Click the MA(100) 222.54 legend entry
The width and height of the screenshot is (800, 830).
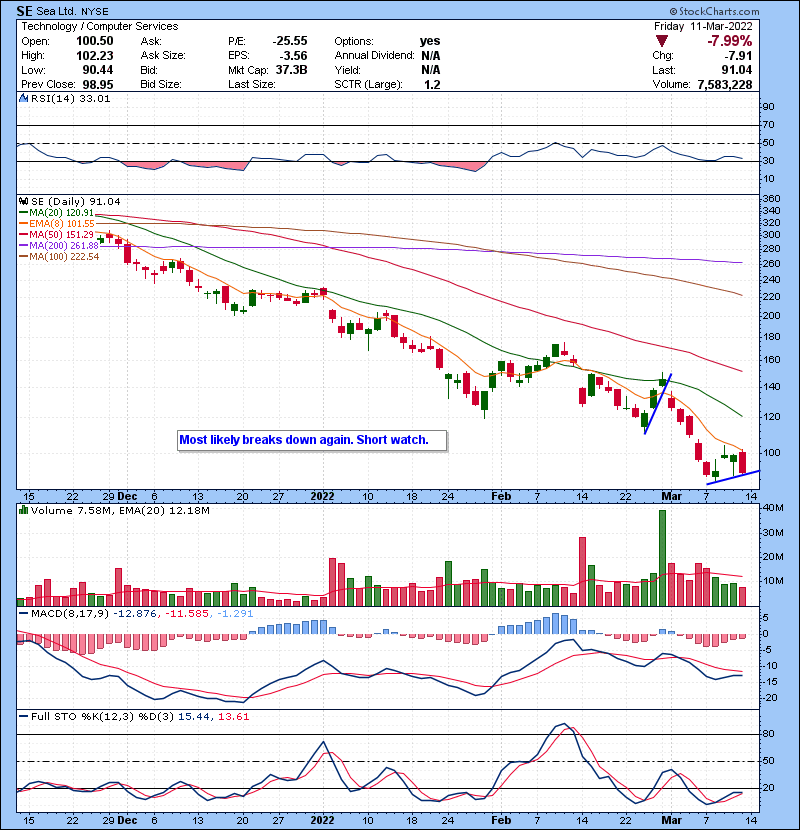[x=59, y=257]
